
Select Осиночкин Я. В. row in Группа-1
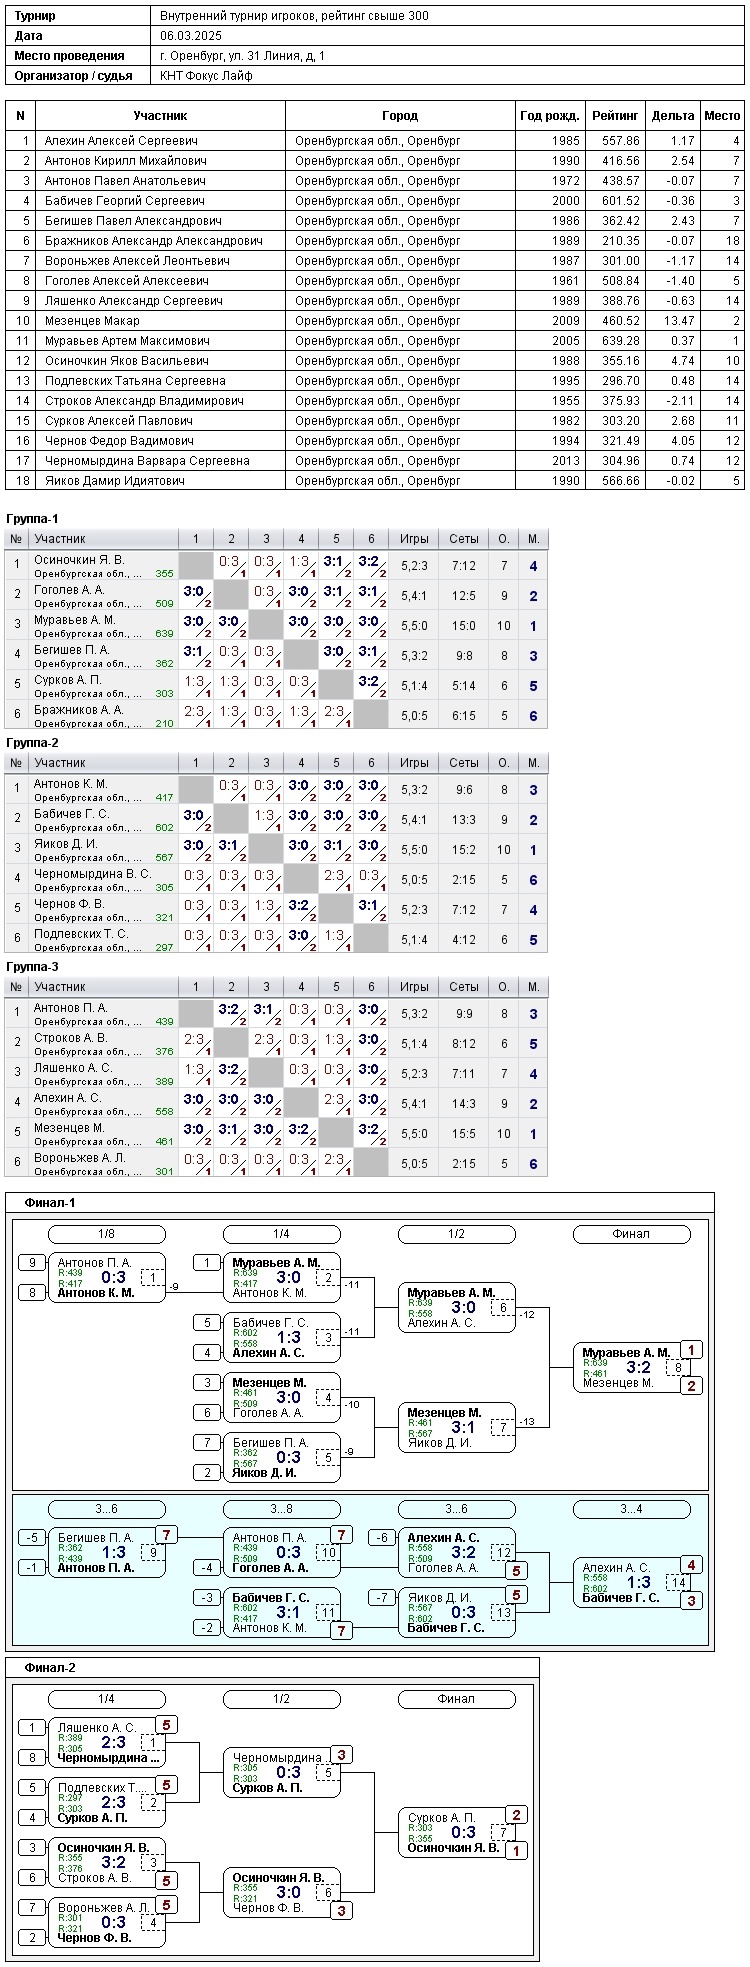pos(80,560)
